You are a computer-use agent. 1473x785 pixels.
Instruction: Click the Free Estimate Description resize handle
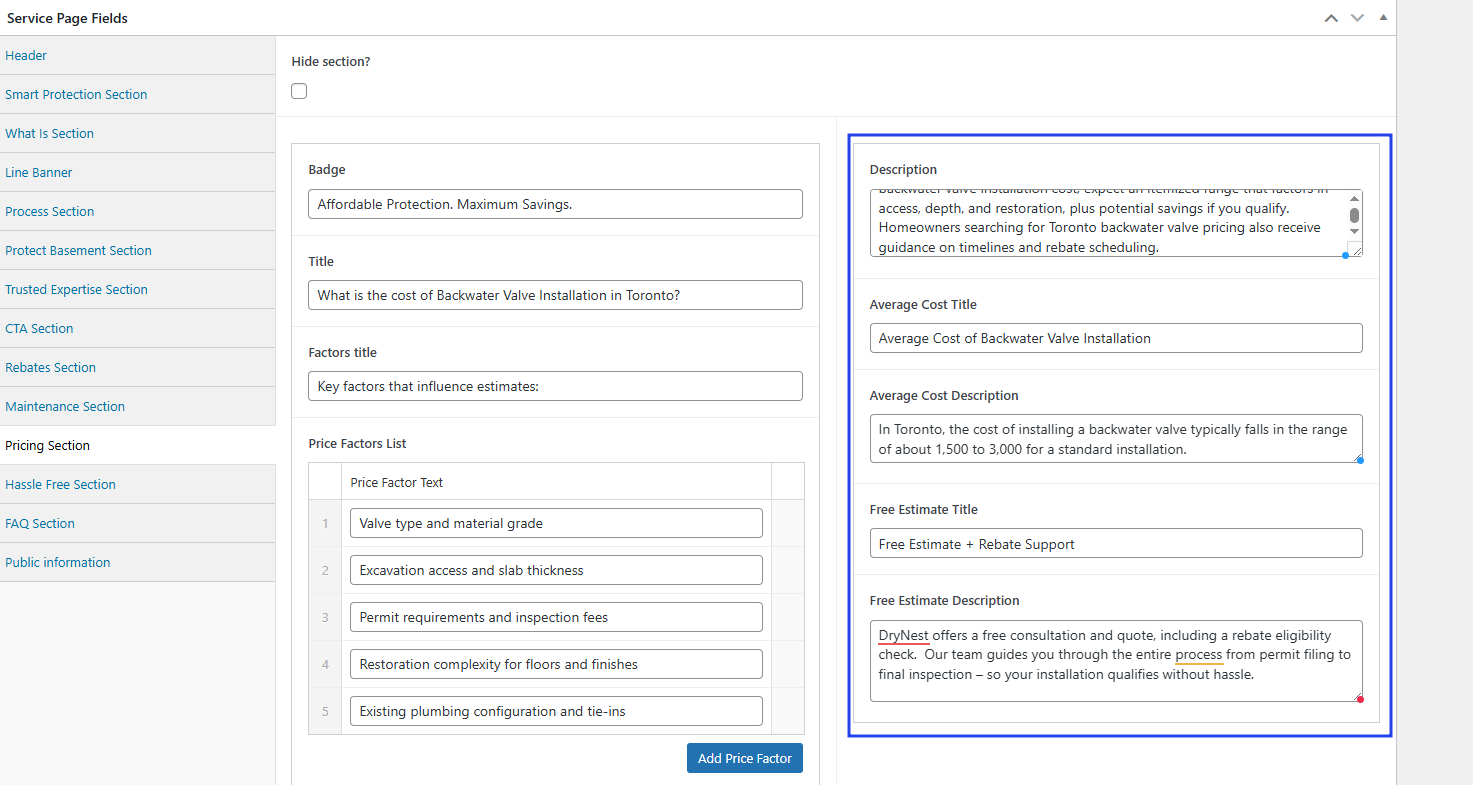tap(1357, 696)
